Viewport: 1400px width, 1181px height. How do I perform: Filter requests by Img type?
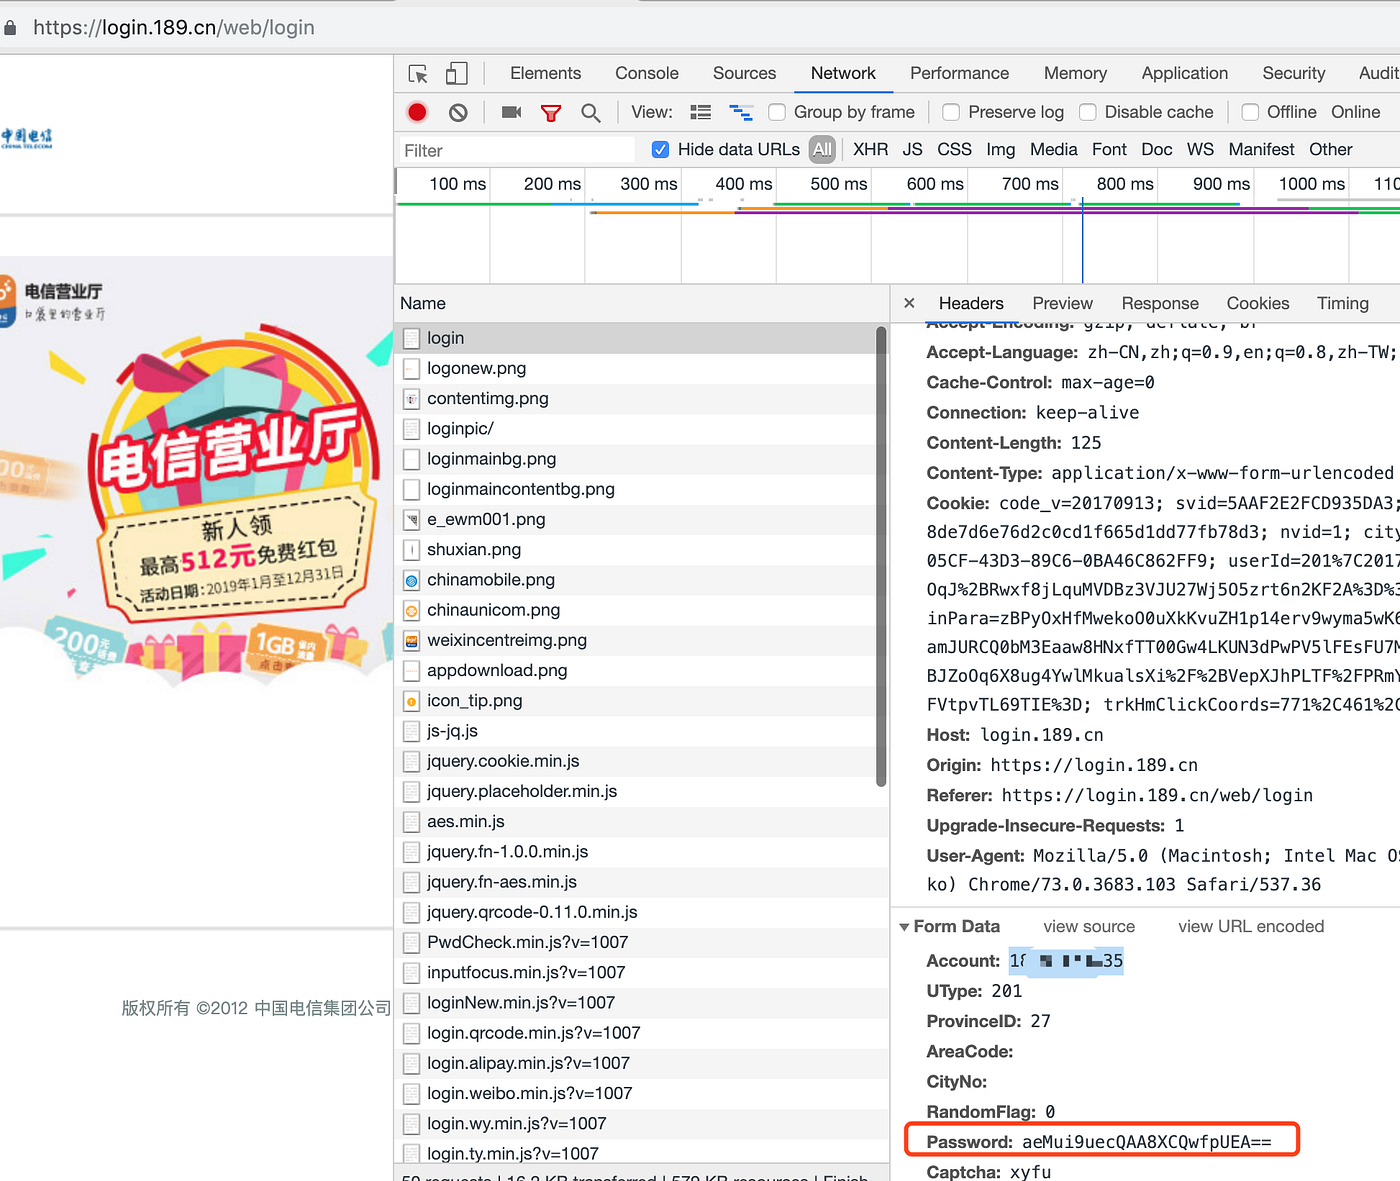tap(1000, 149)
